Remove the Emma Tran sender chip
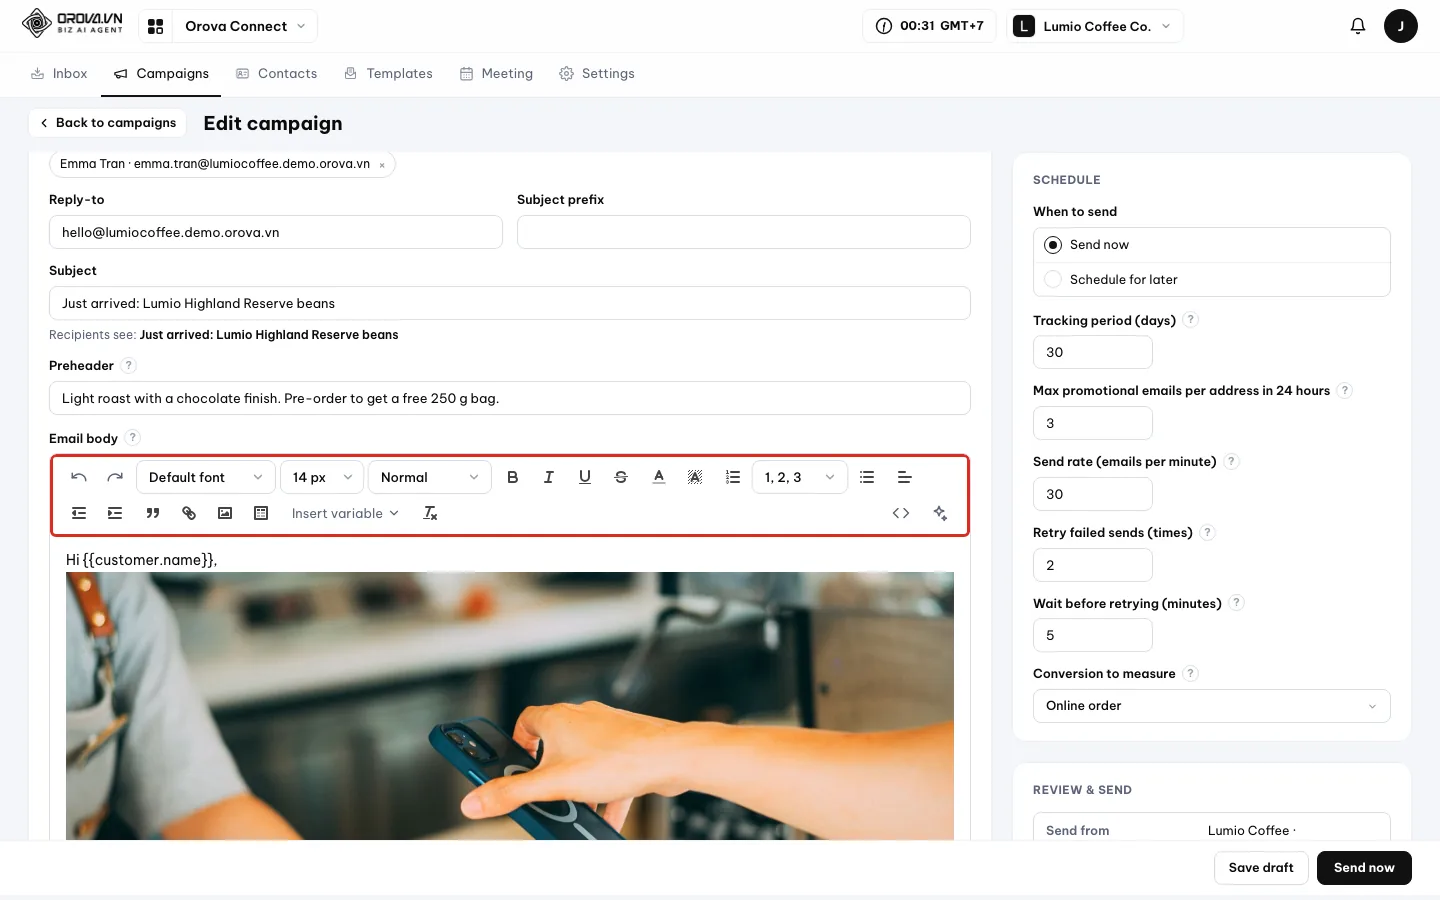This screenshot has width=1440, height=900. pyautogui.click(x=382, y=165)
